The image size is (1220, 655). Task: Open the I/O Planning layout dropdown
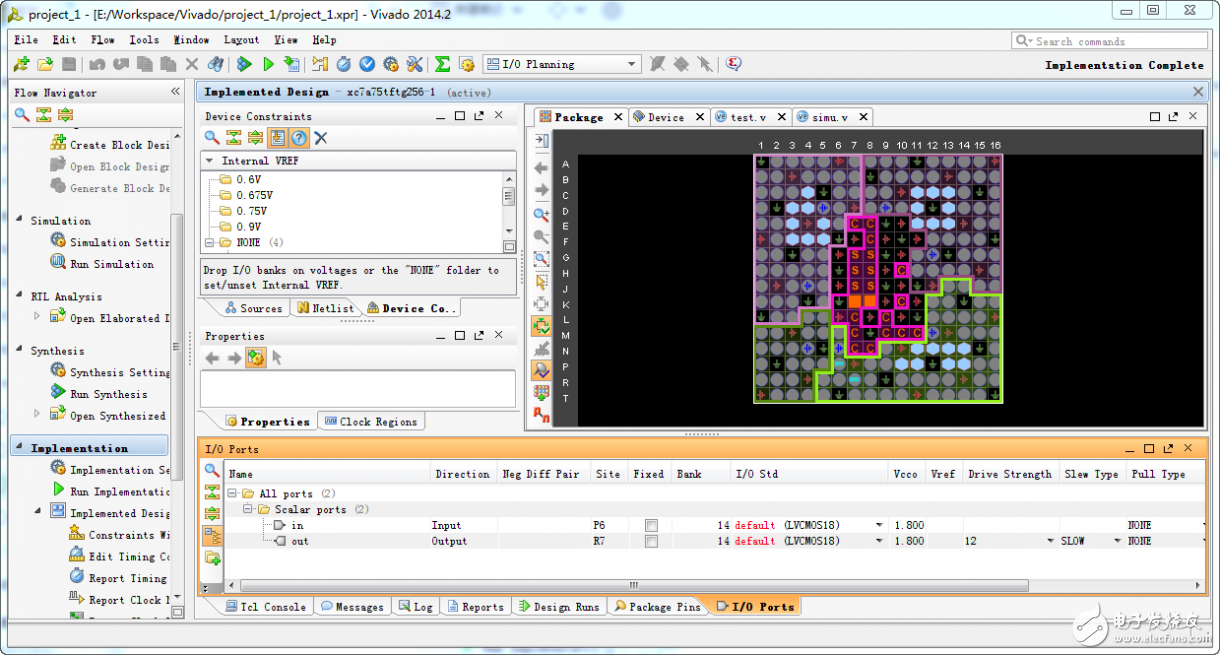point(631,64)
